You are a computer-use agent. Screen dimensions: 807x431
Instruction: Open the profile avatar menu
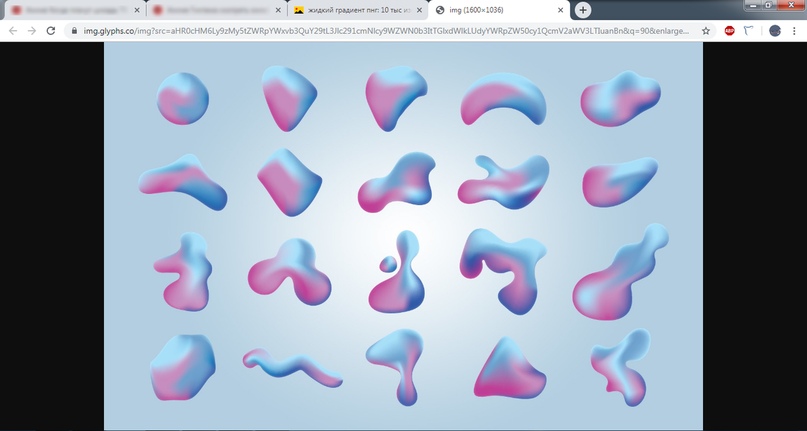775,31
